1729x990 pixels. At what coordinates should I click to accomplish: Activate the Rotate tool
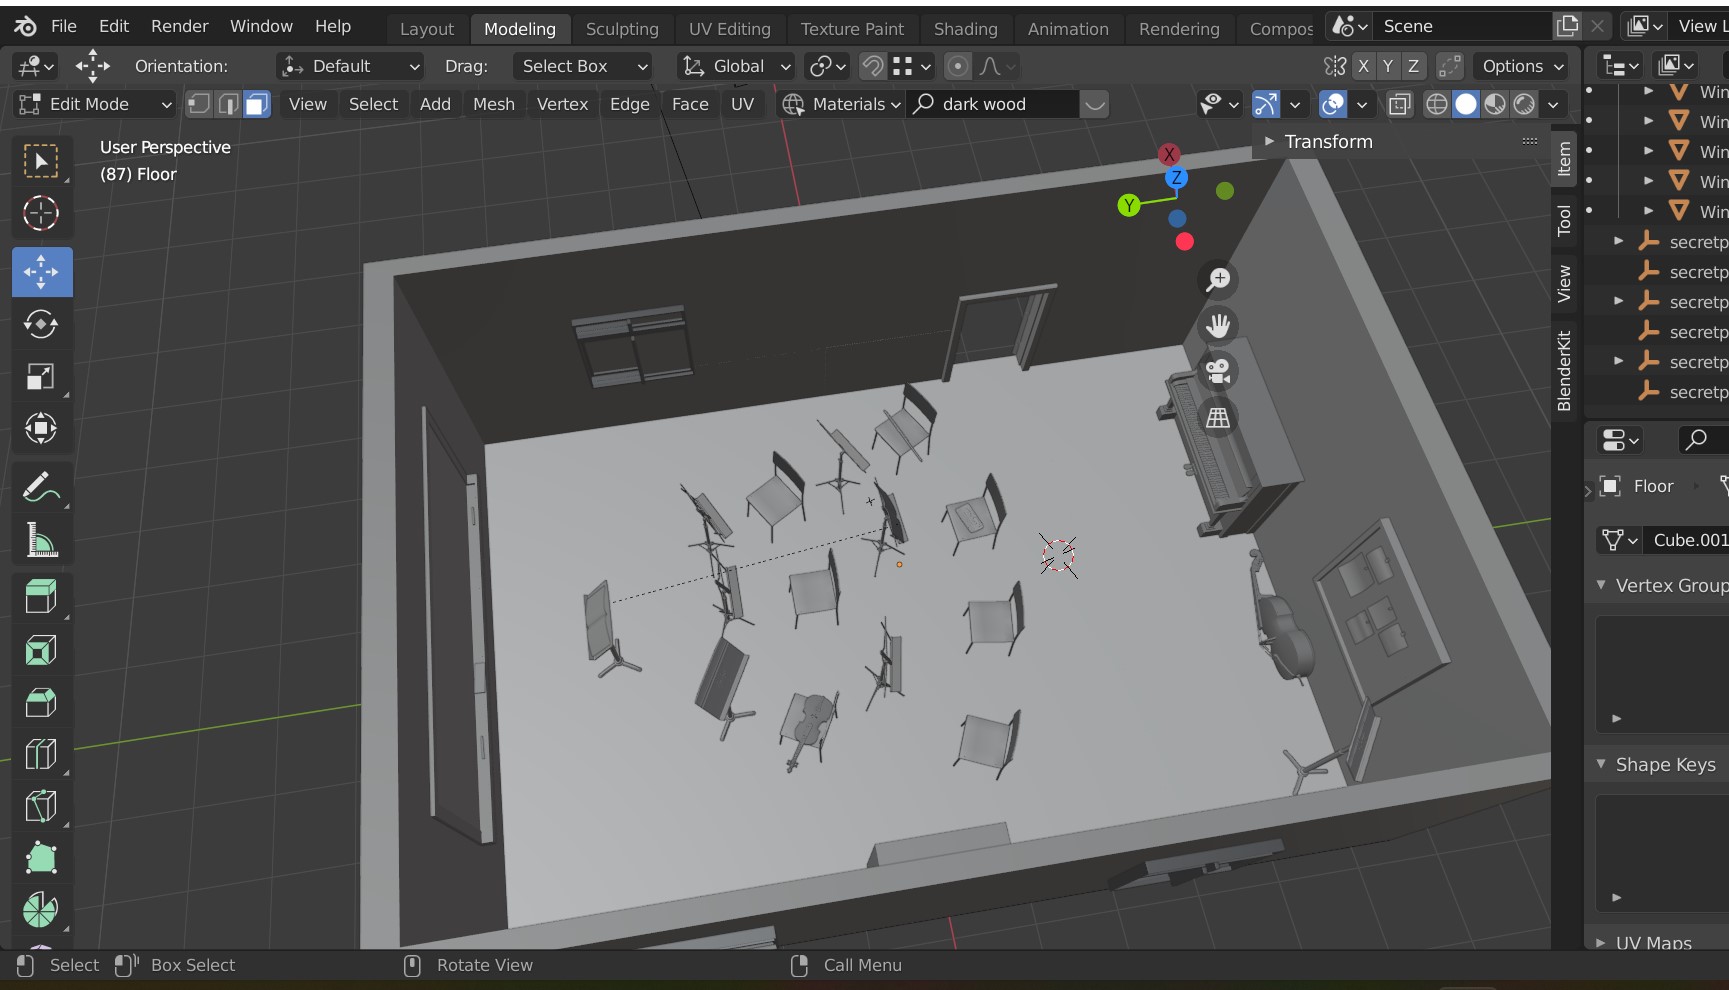click(41, 324)
